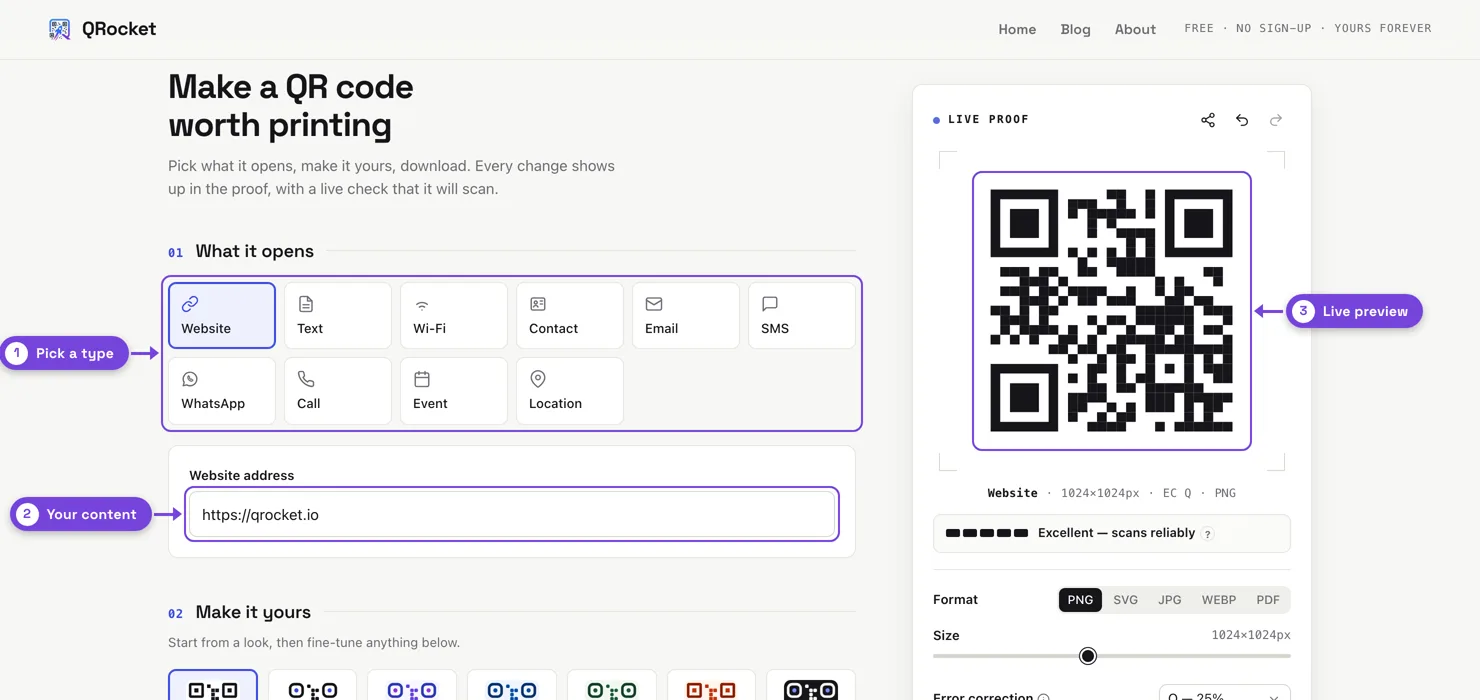The image size is (1480, 700).
Task: Click the QR code live preview image
Action: tap(1111, 311)
